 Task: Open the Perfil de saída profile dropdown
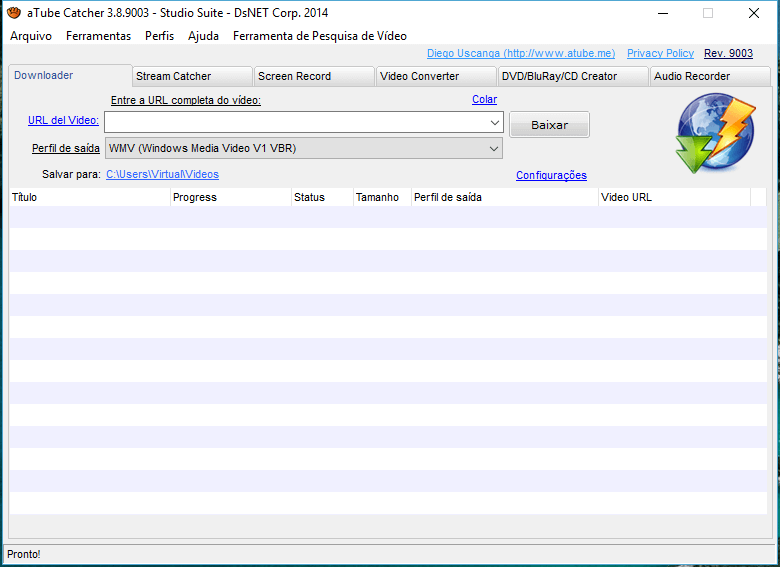point(304,148)
